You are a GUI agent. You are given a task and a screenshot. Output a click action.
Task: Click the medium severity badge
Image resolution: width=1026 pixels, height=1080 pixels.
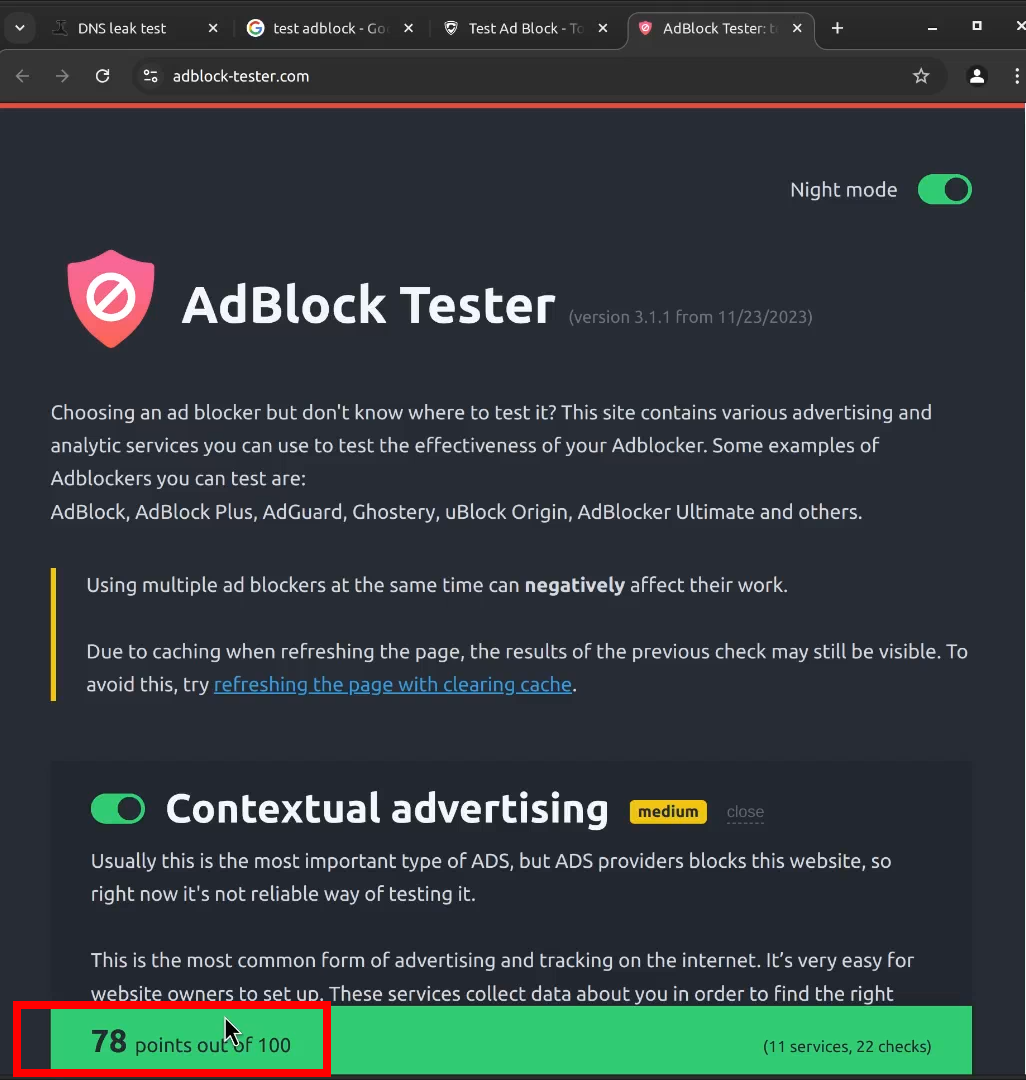click(668, 811)
